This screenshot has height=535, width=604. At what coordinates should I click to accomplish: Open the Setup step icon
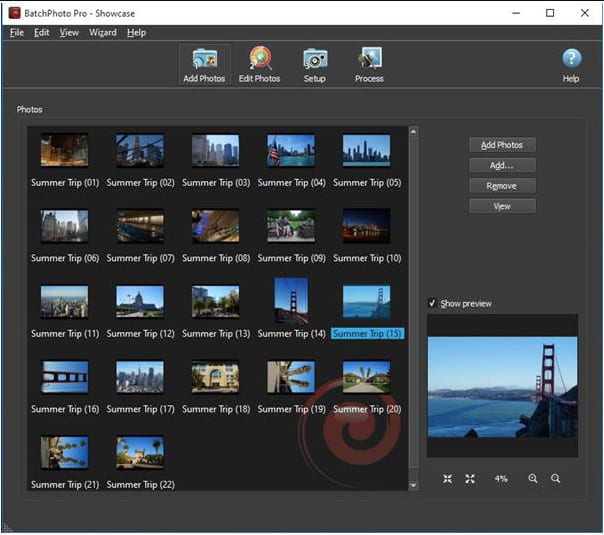coord(315,64)
